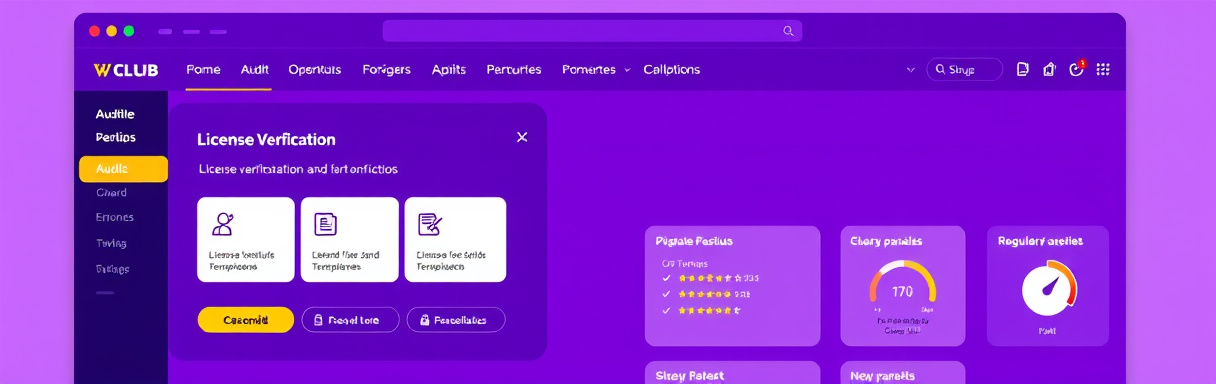This screenshot has height=384, width=1216.
Task: Select the License featurs Templaens card
Action: tap(246, 240)
